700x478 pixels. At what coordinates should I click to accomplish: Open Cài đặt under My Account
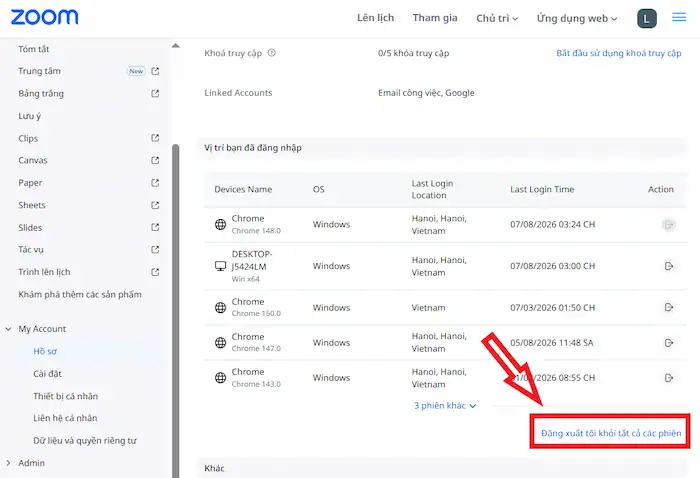point(47,374)
